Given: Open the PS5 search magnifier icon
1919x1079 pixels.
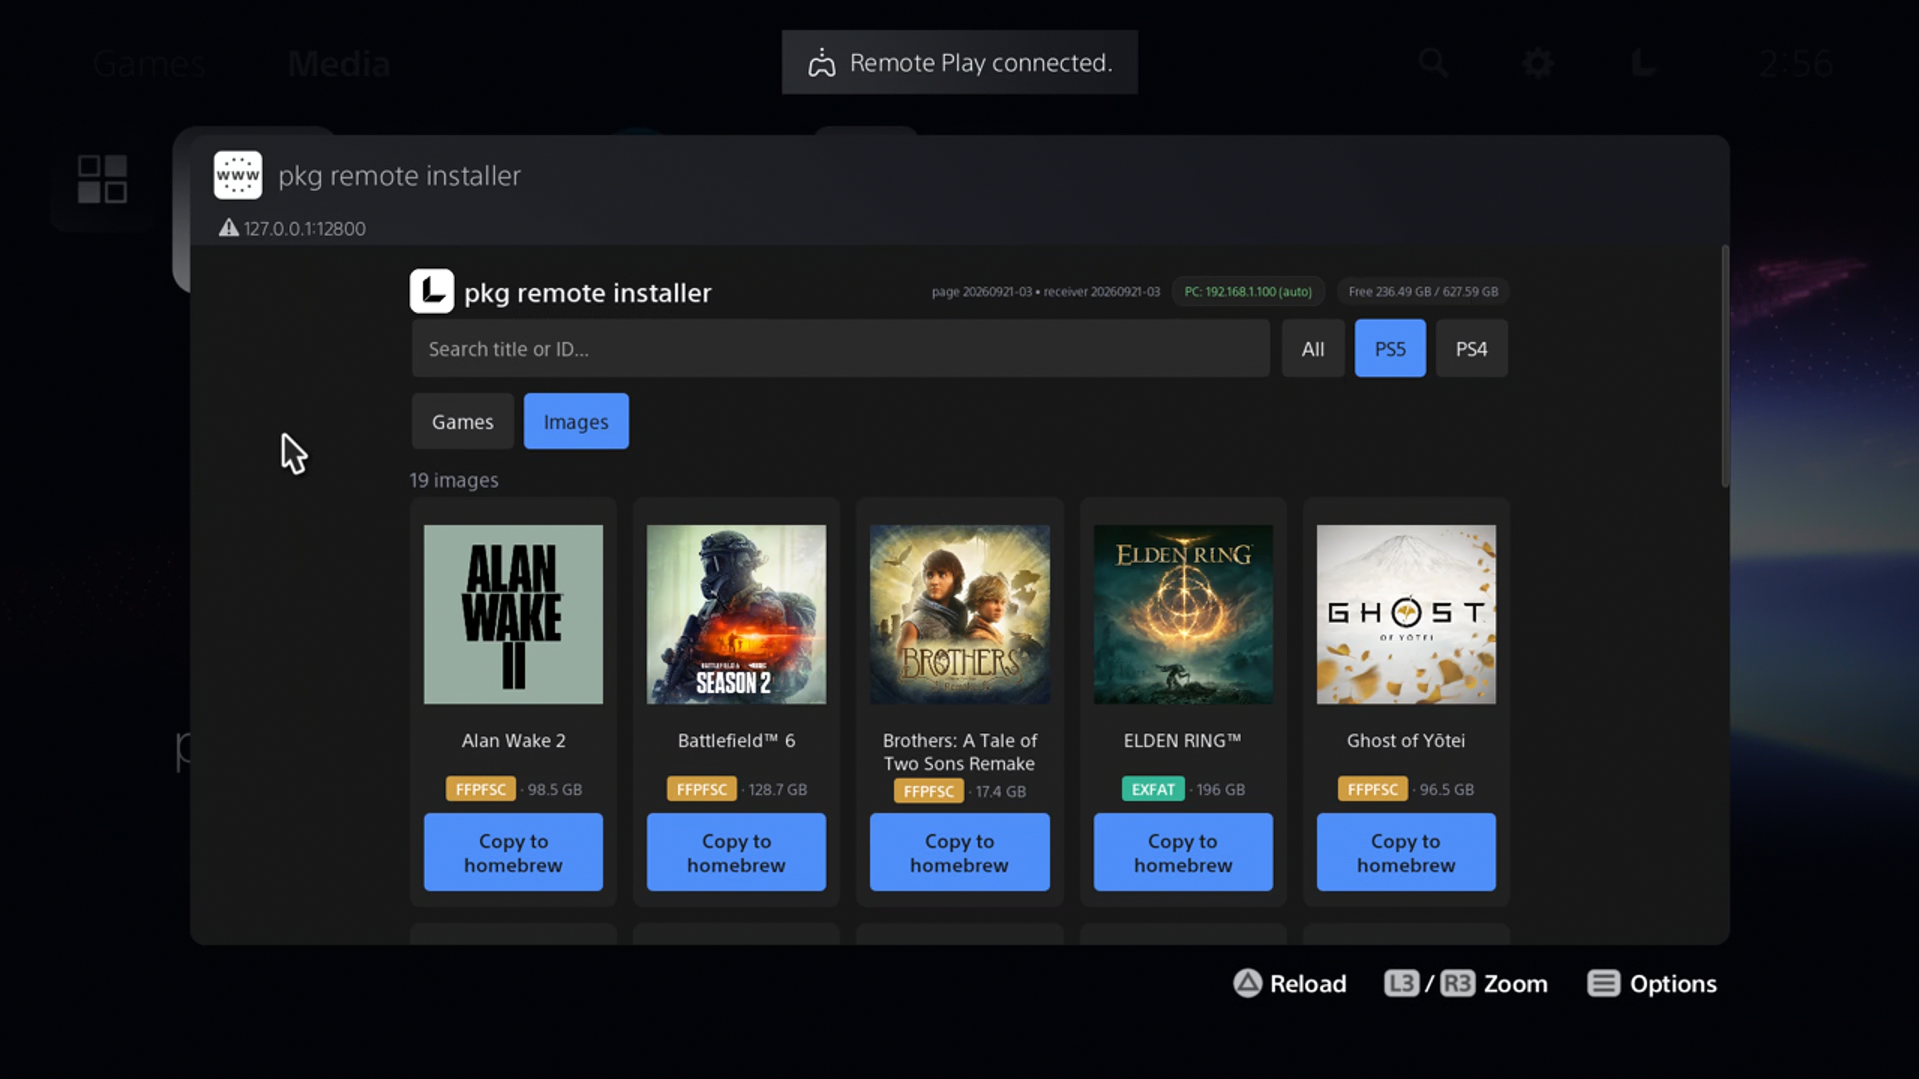Looking at the screenshot, I should [x=1434, y=63].
